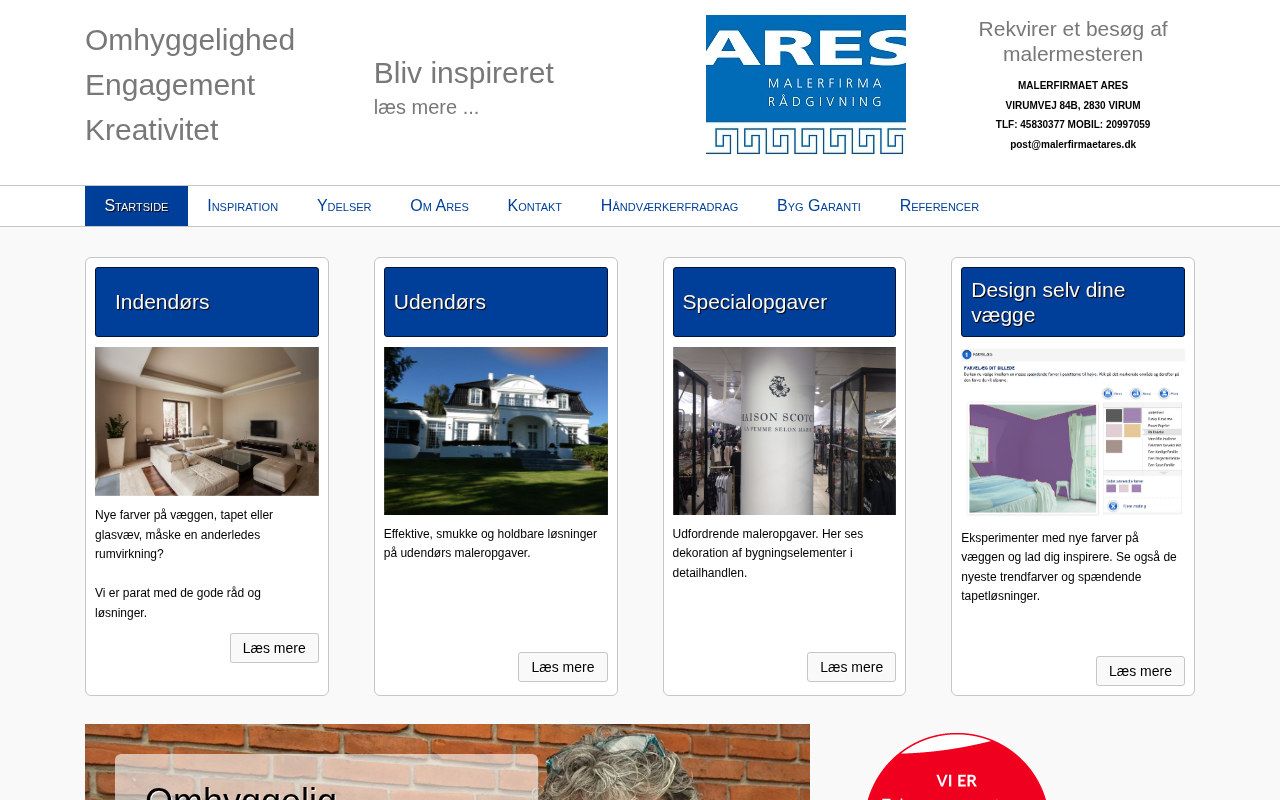Open the Kontakt page
1280x800 pixels.
coord(535,206)
